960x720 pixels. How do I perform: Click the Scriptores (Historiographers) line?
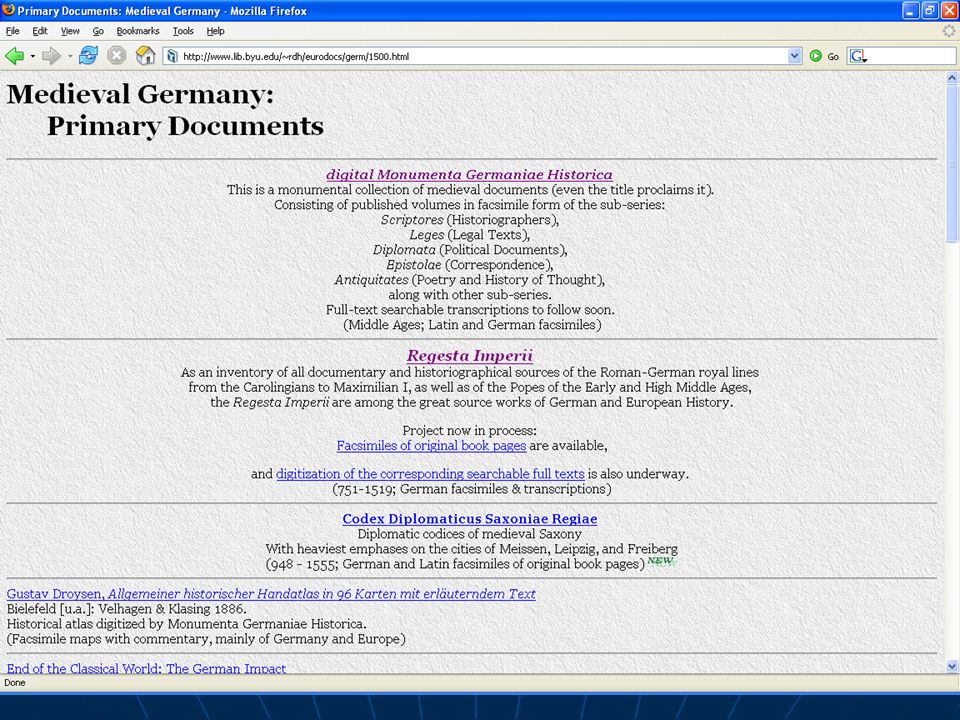click(x=470, y=220)
